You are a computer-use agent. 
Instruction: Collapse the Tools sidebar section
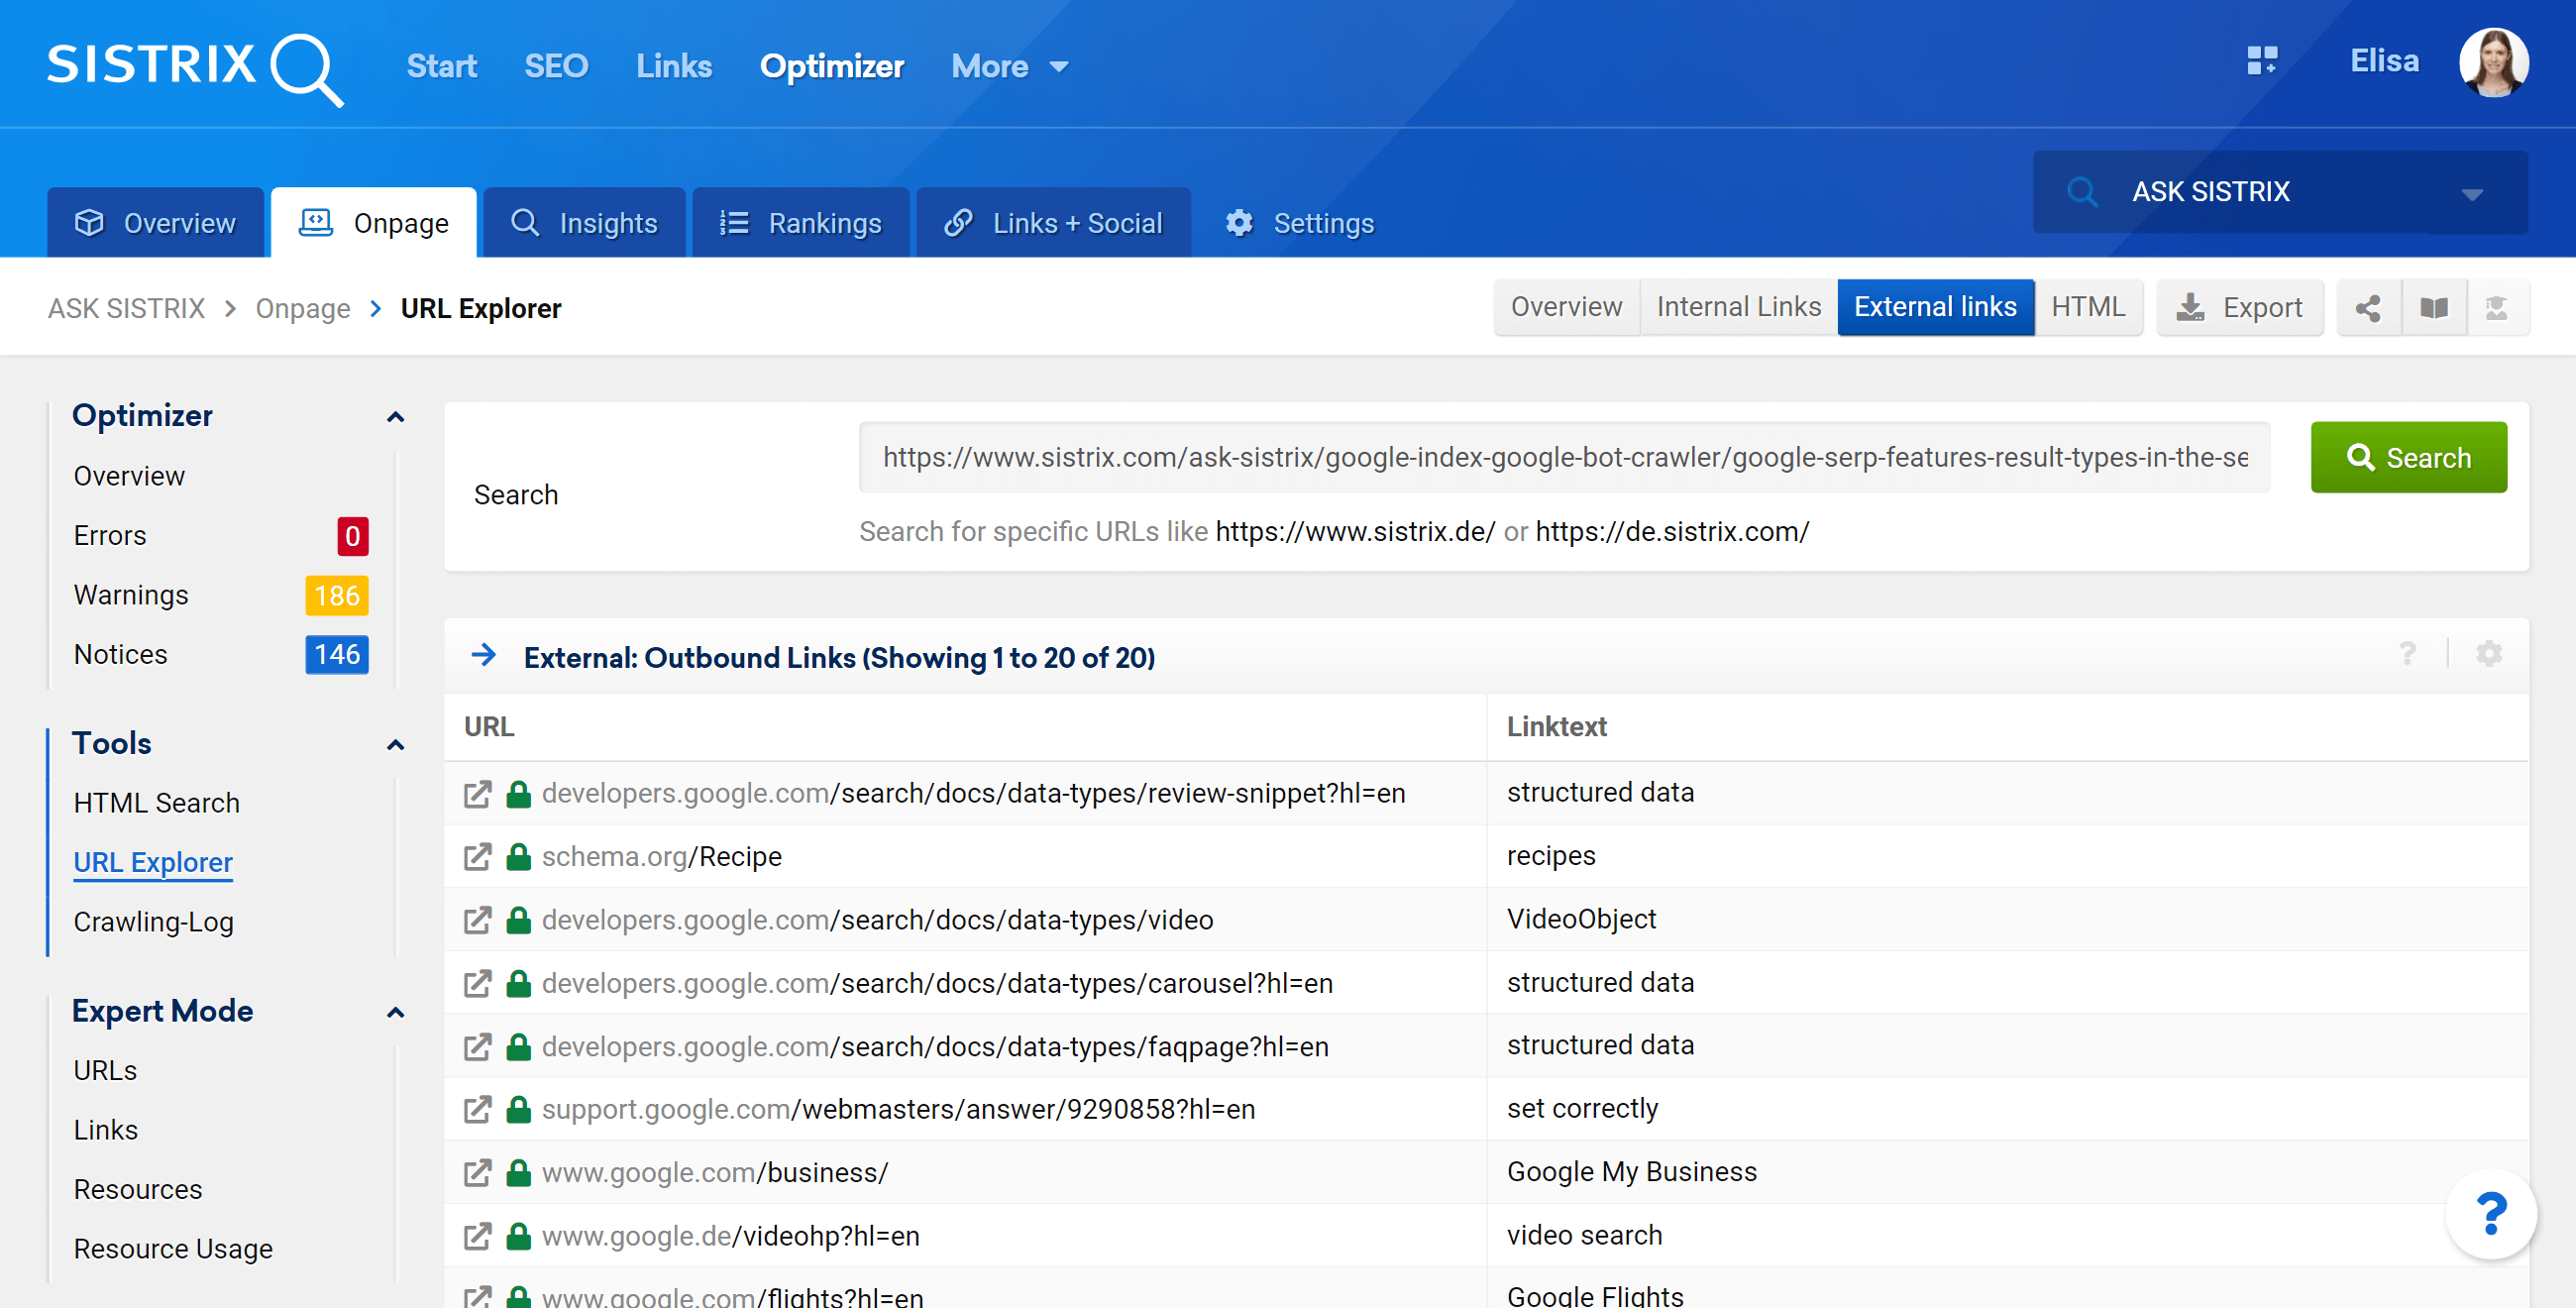396,745
